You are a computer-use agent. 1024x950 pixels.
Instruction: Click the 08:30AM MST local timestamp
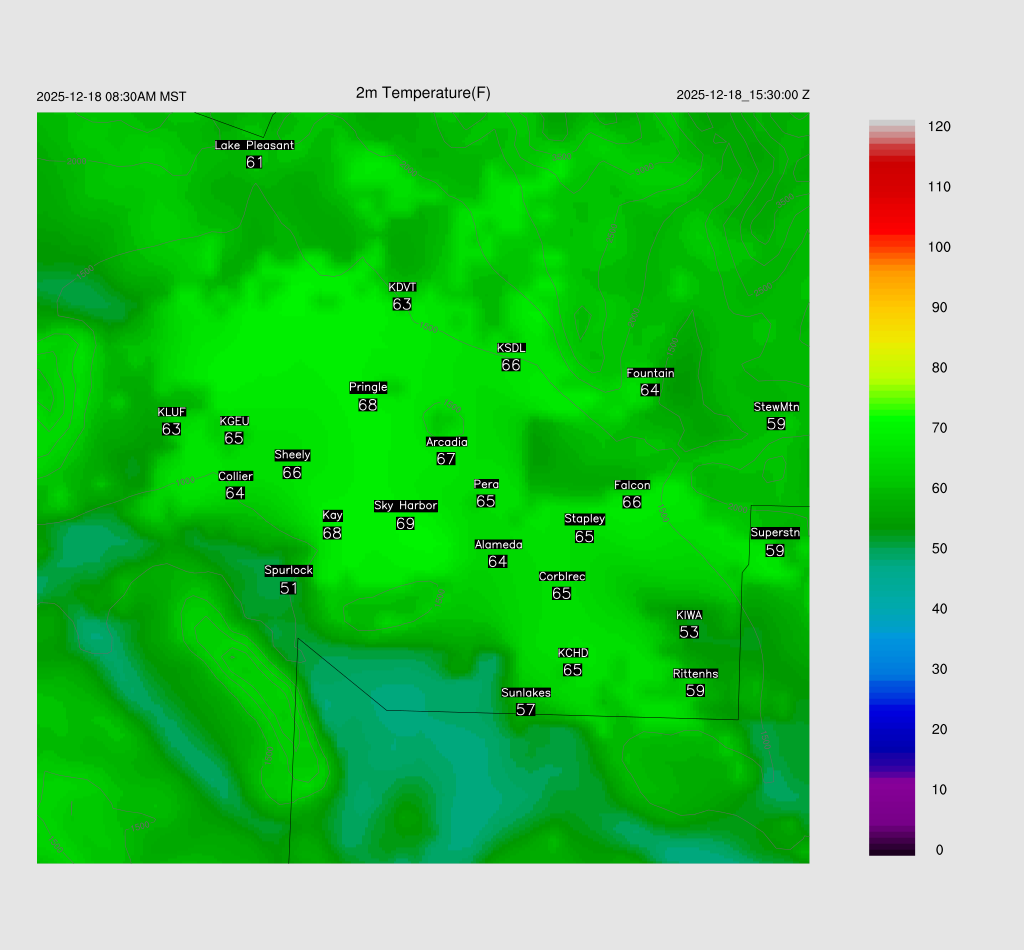point(111,97)
